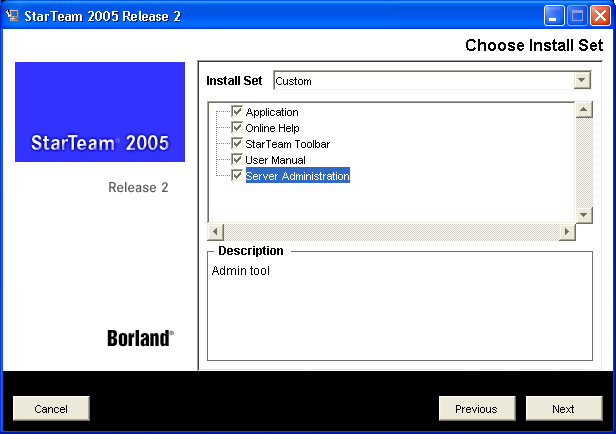
Task: Select StarTeam Toolbar in the feature list
Action: coord(287,144)
